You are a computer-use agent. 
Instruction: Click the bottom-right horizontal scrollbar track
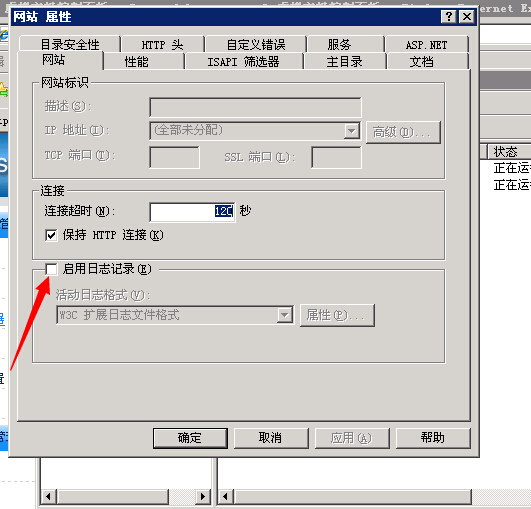pyautogui.click(x=354, y=496)
